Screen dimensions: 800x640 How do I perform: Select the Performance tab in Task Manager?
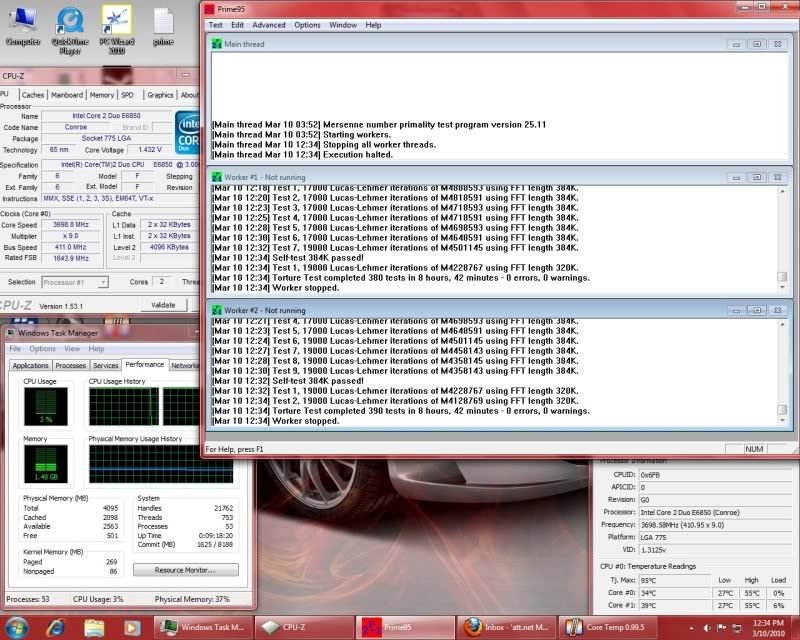[145, 364]
